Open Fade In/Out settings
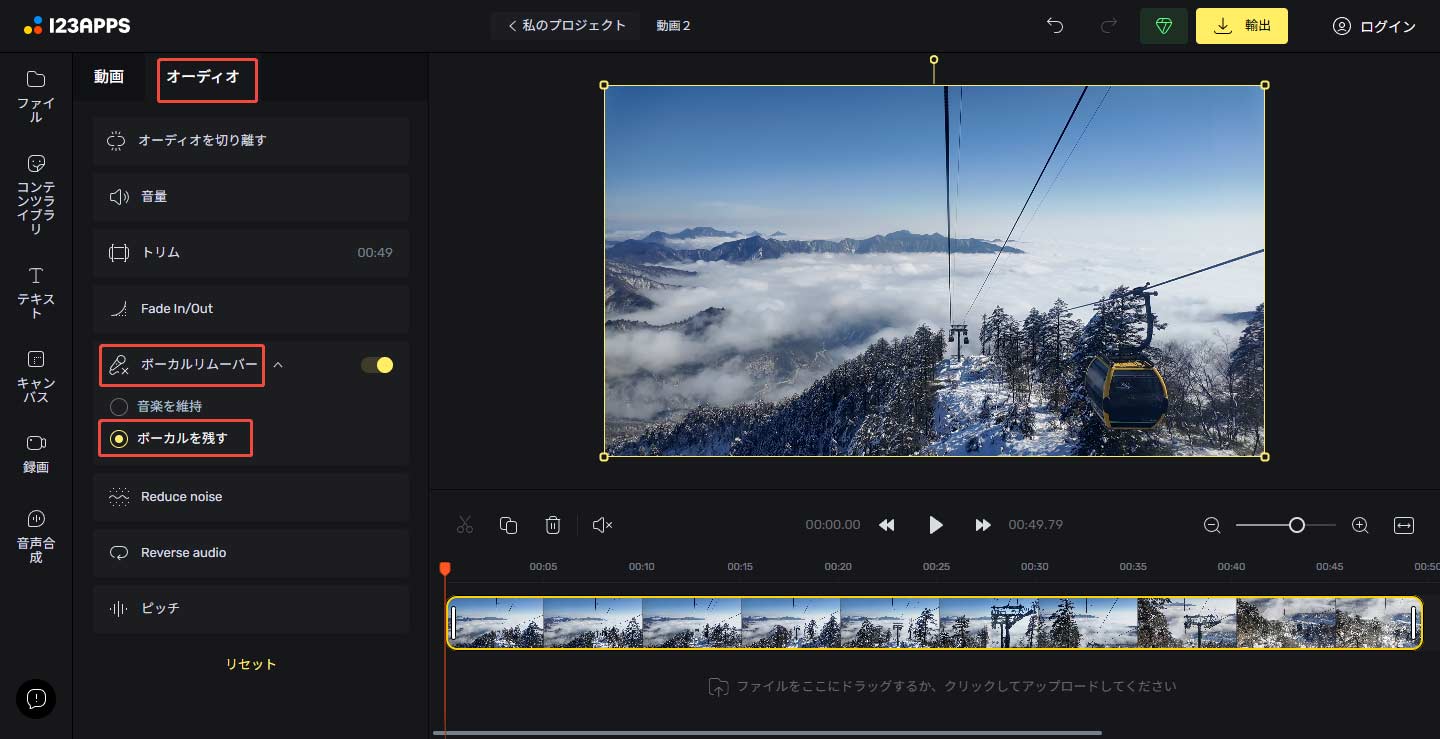 click(x=251, y=309)
